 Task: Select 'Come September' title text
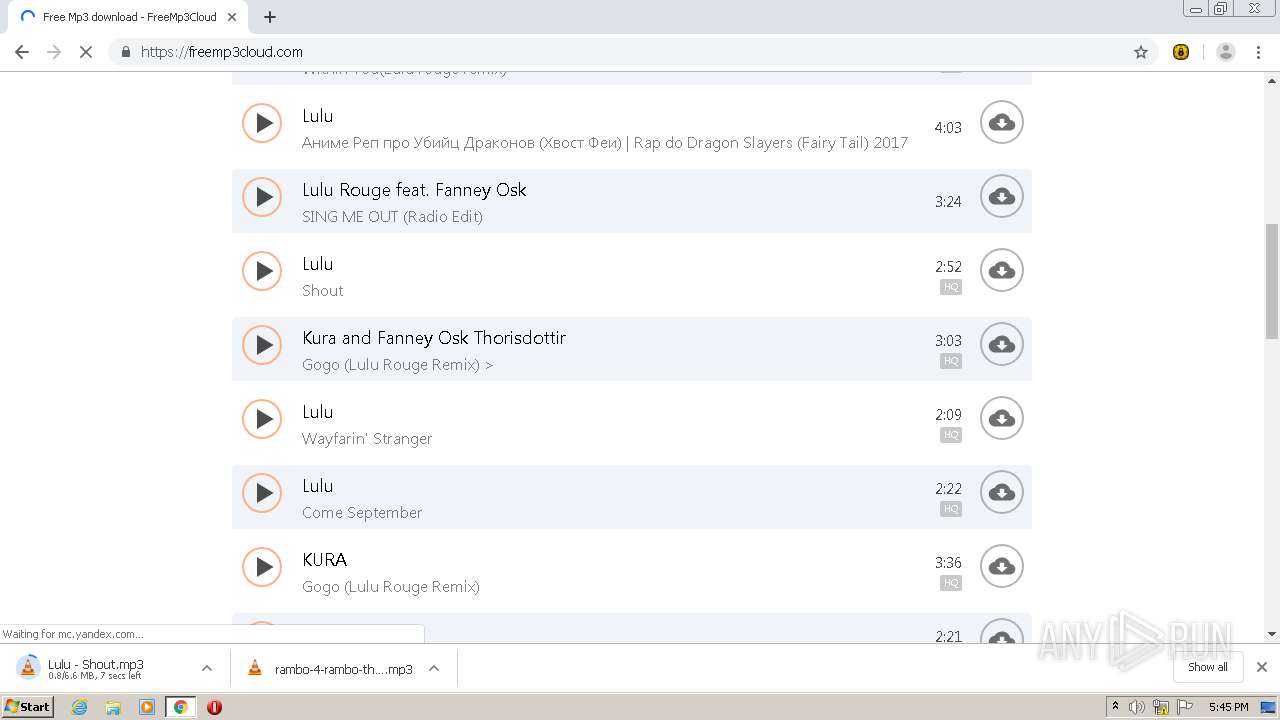pyautogui.click(x=362, y=512)
